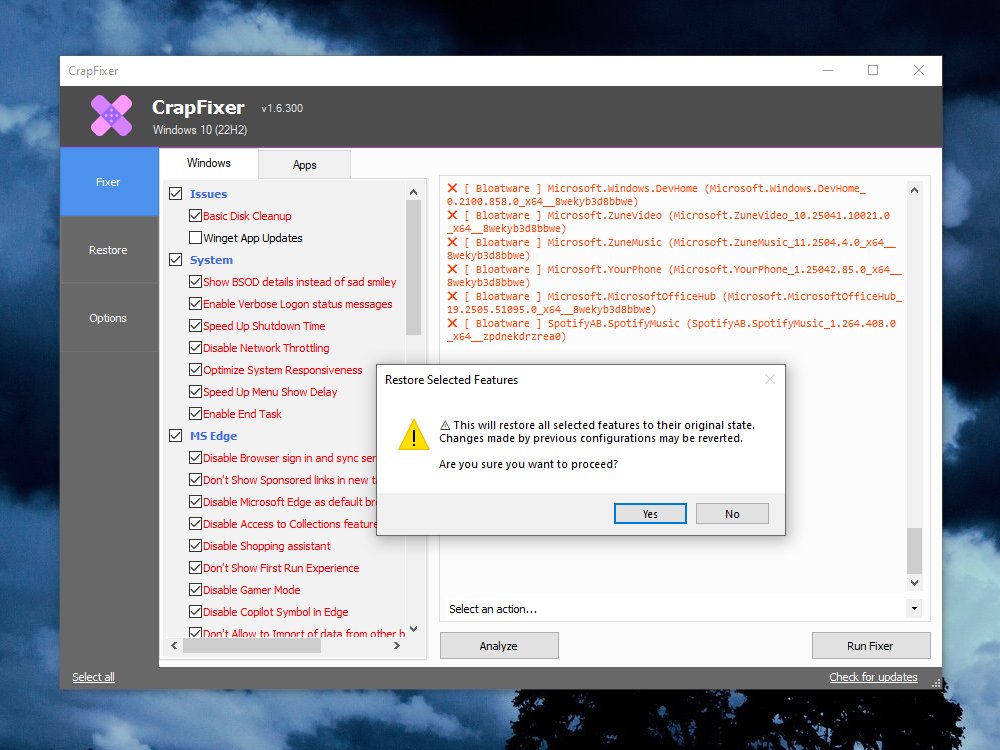Image resolution: width=1000 pixels, height=750 pixels.
Task: Click the Check for updates link
Action: click(873, 677)
